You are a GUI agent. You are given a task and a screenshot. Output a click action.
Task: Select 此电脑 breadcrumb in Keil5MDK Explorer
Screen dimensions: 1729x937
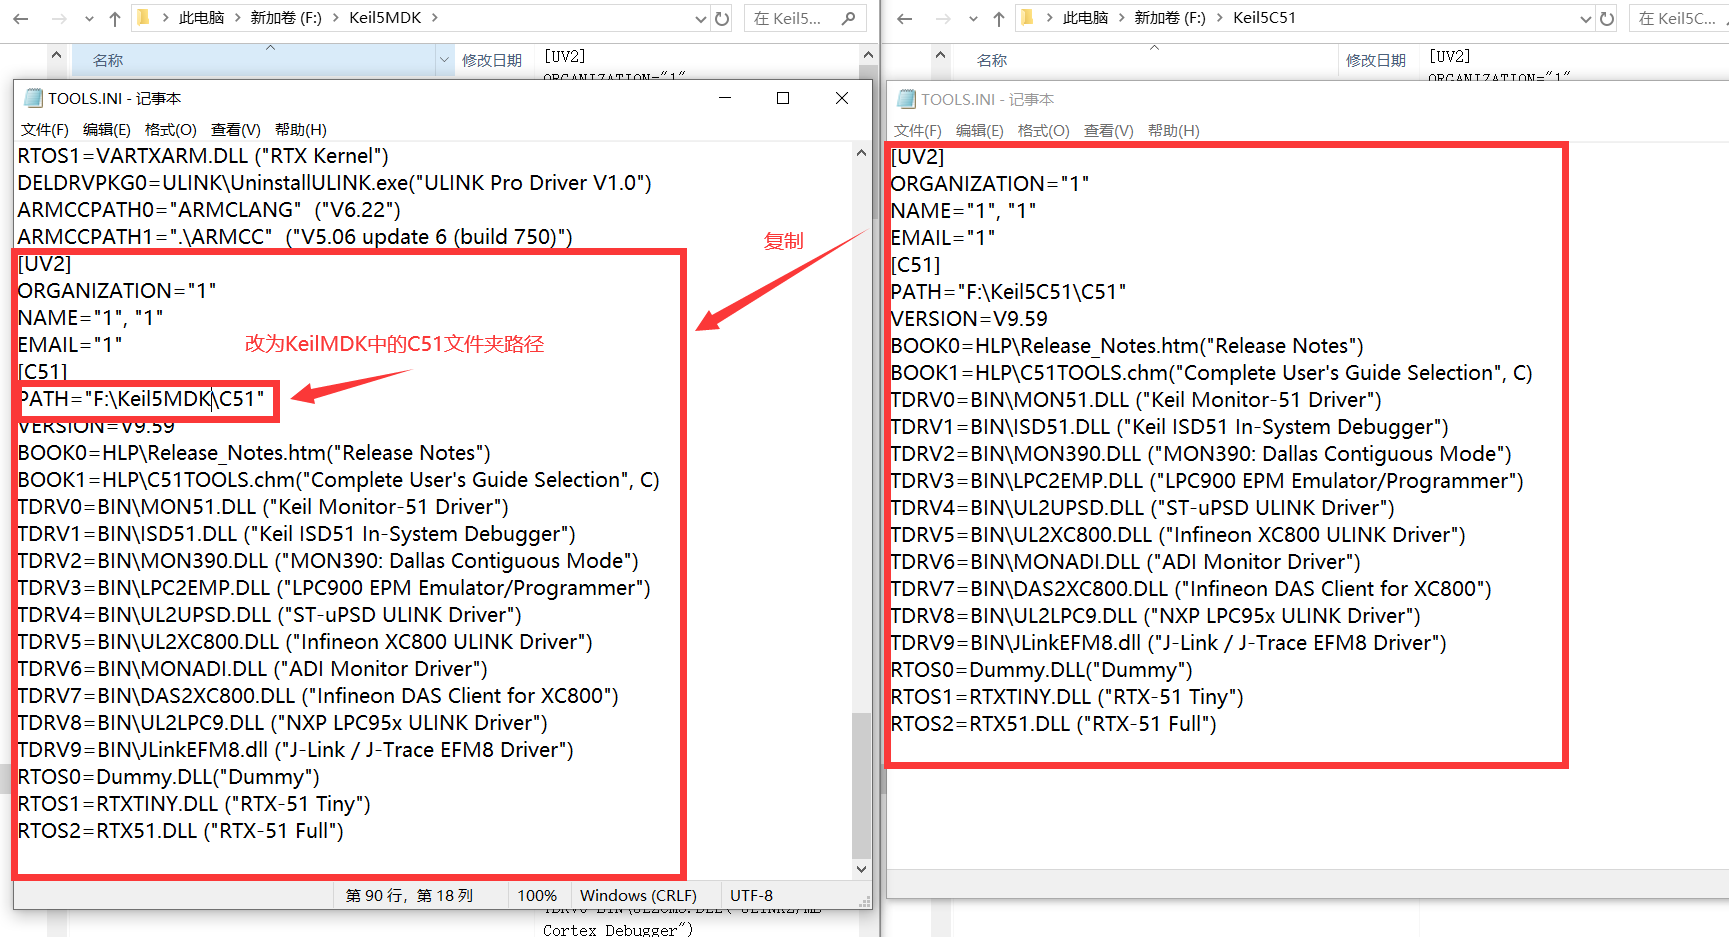click(x=201, y=18)
